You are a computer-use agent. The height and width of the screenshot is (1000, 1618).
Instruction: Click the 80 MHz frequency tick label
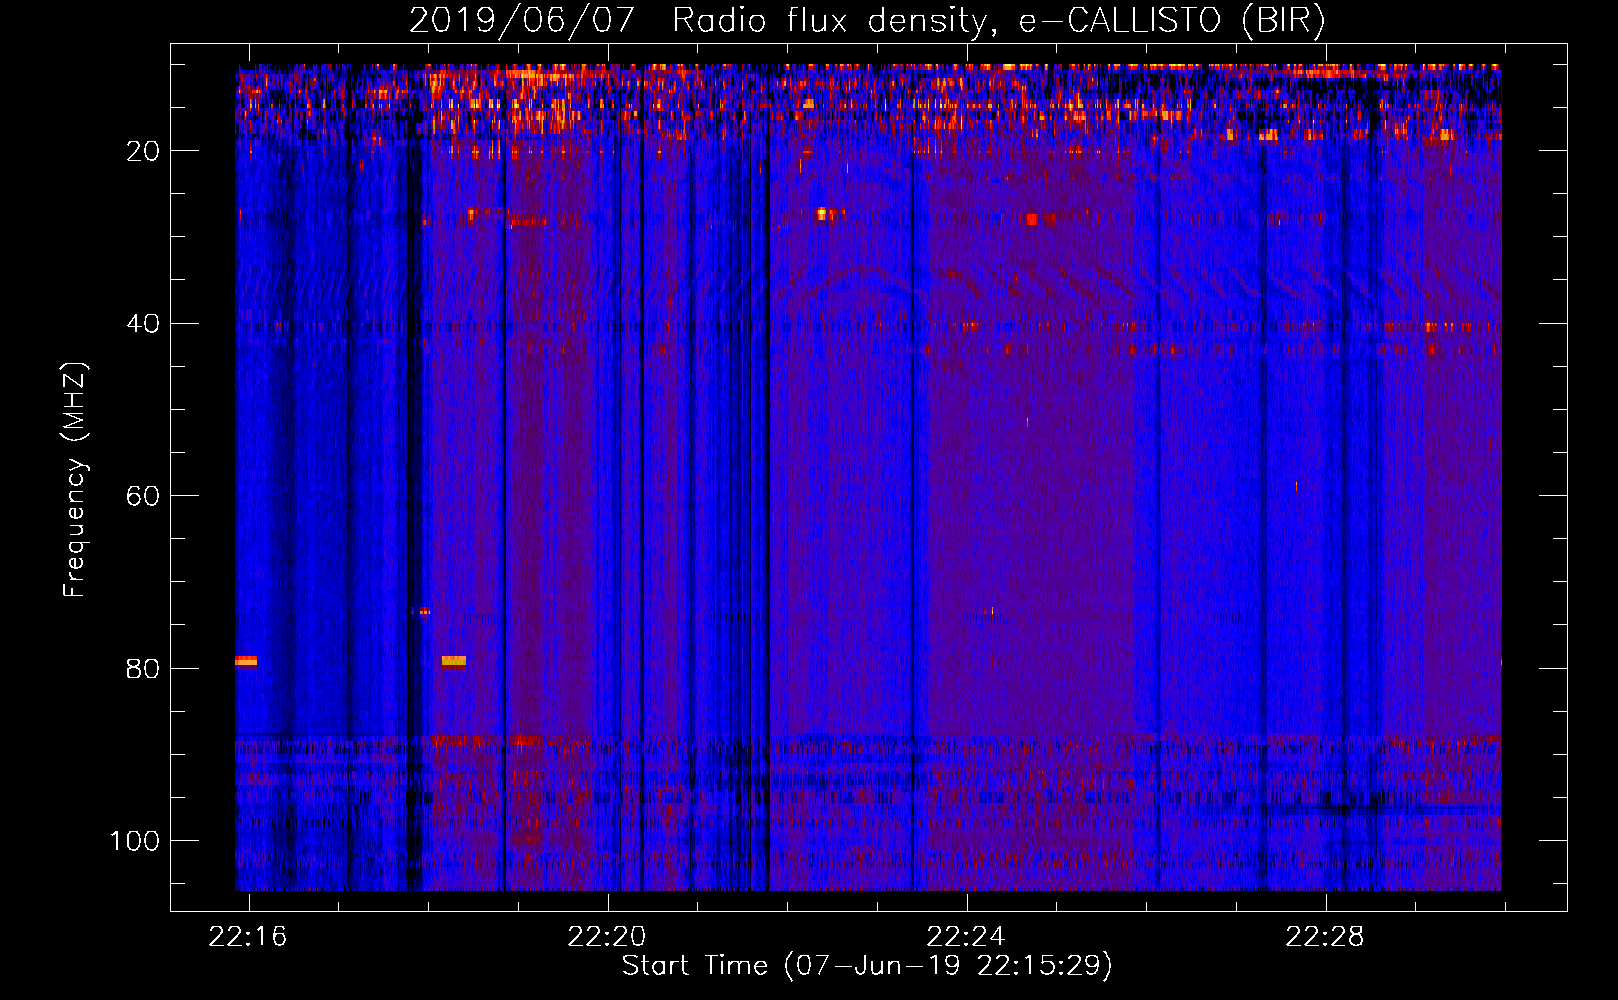143,669
